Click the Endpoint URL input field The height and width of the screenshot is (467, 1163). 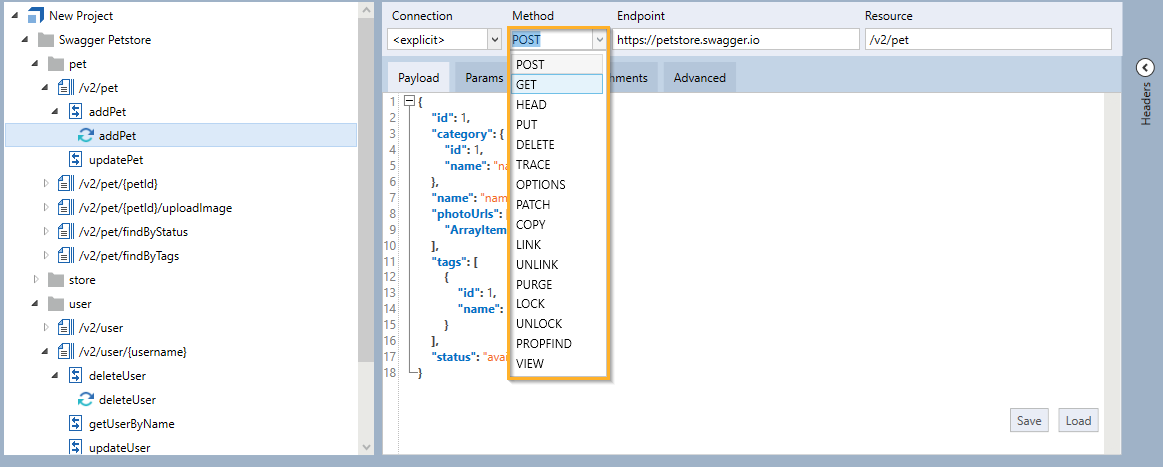(x=735, y=40)
